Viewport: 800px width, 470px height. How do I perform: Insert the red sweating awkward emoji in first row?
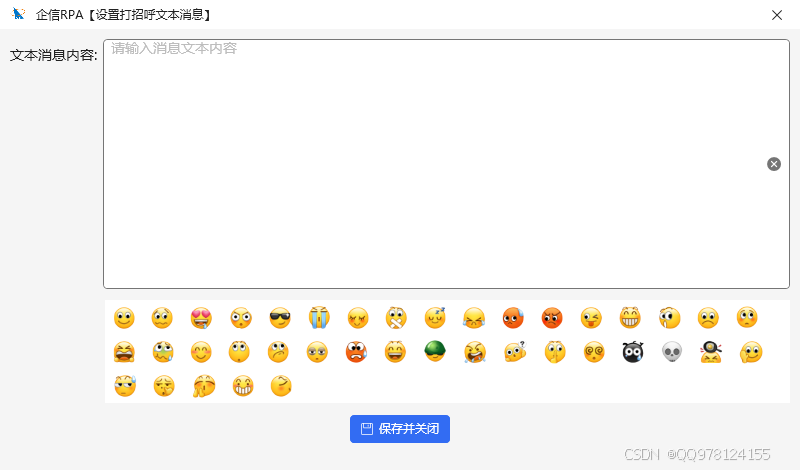point(513,318)
